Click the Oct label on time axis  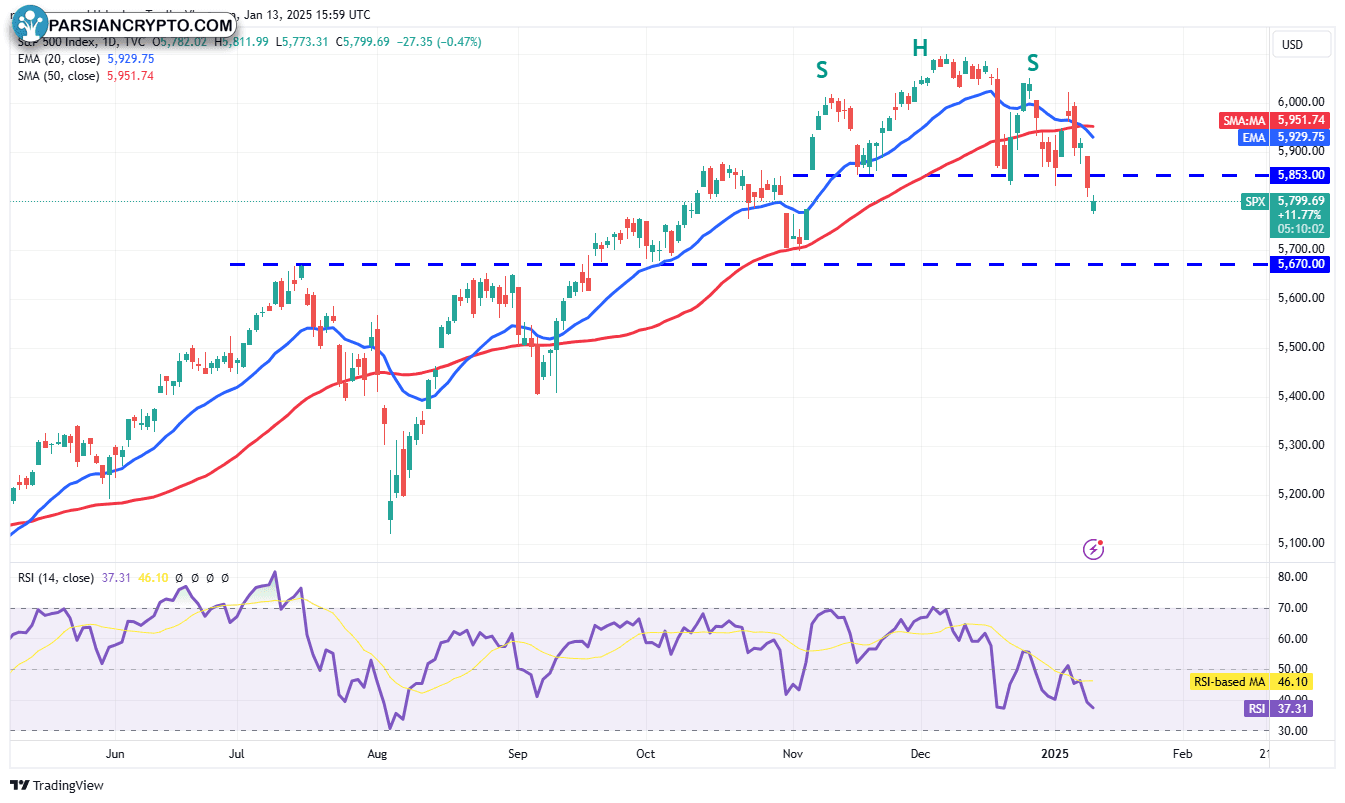645,753
